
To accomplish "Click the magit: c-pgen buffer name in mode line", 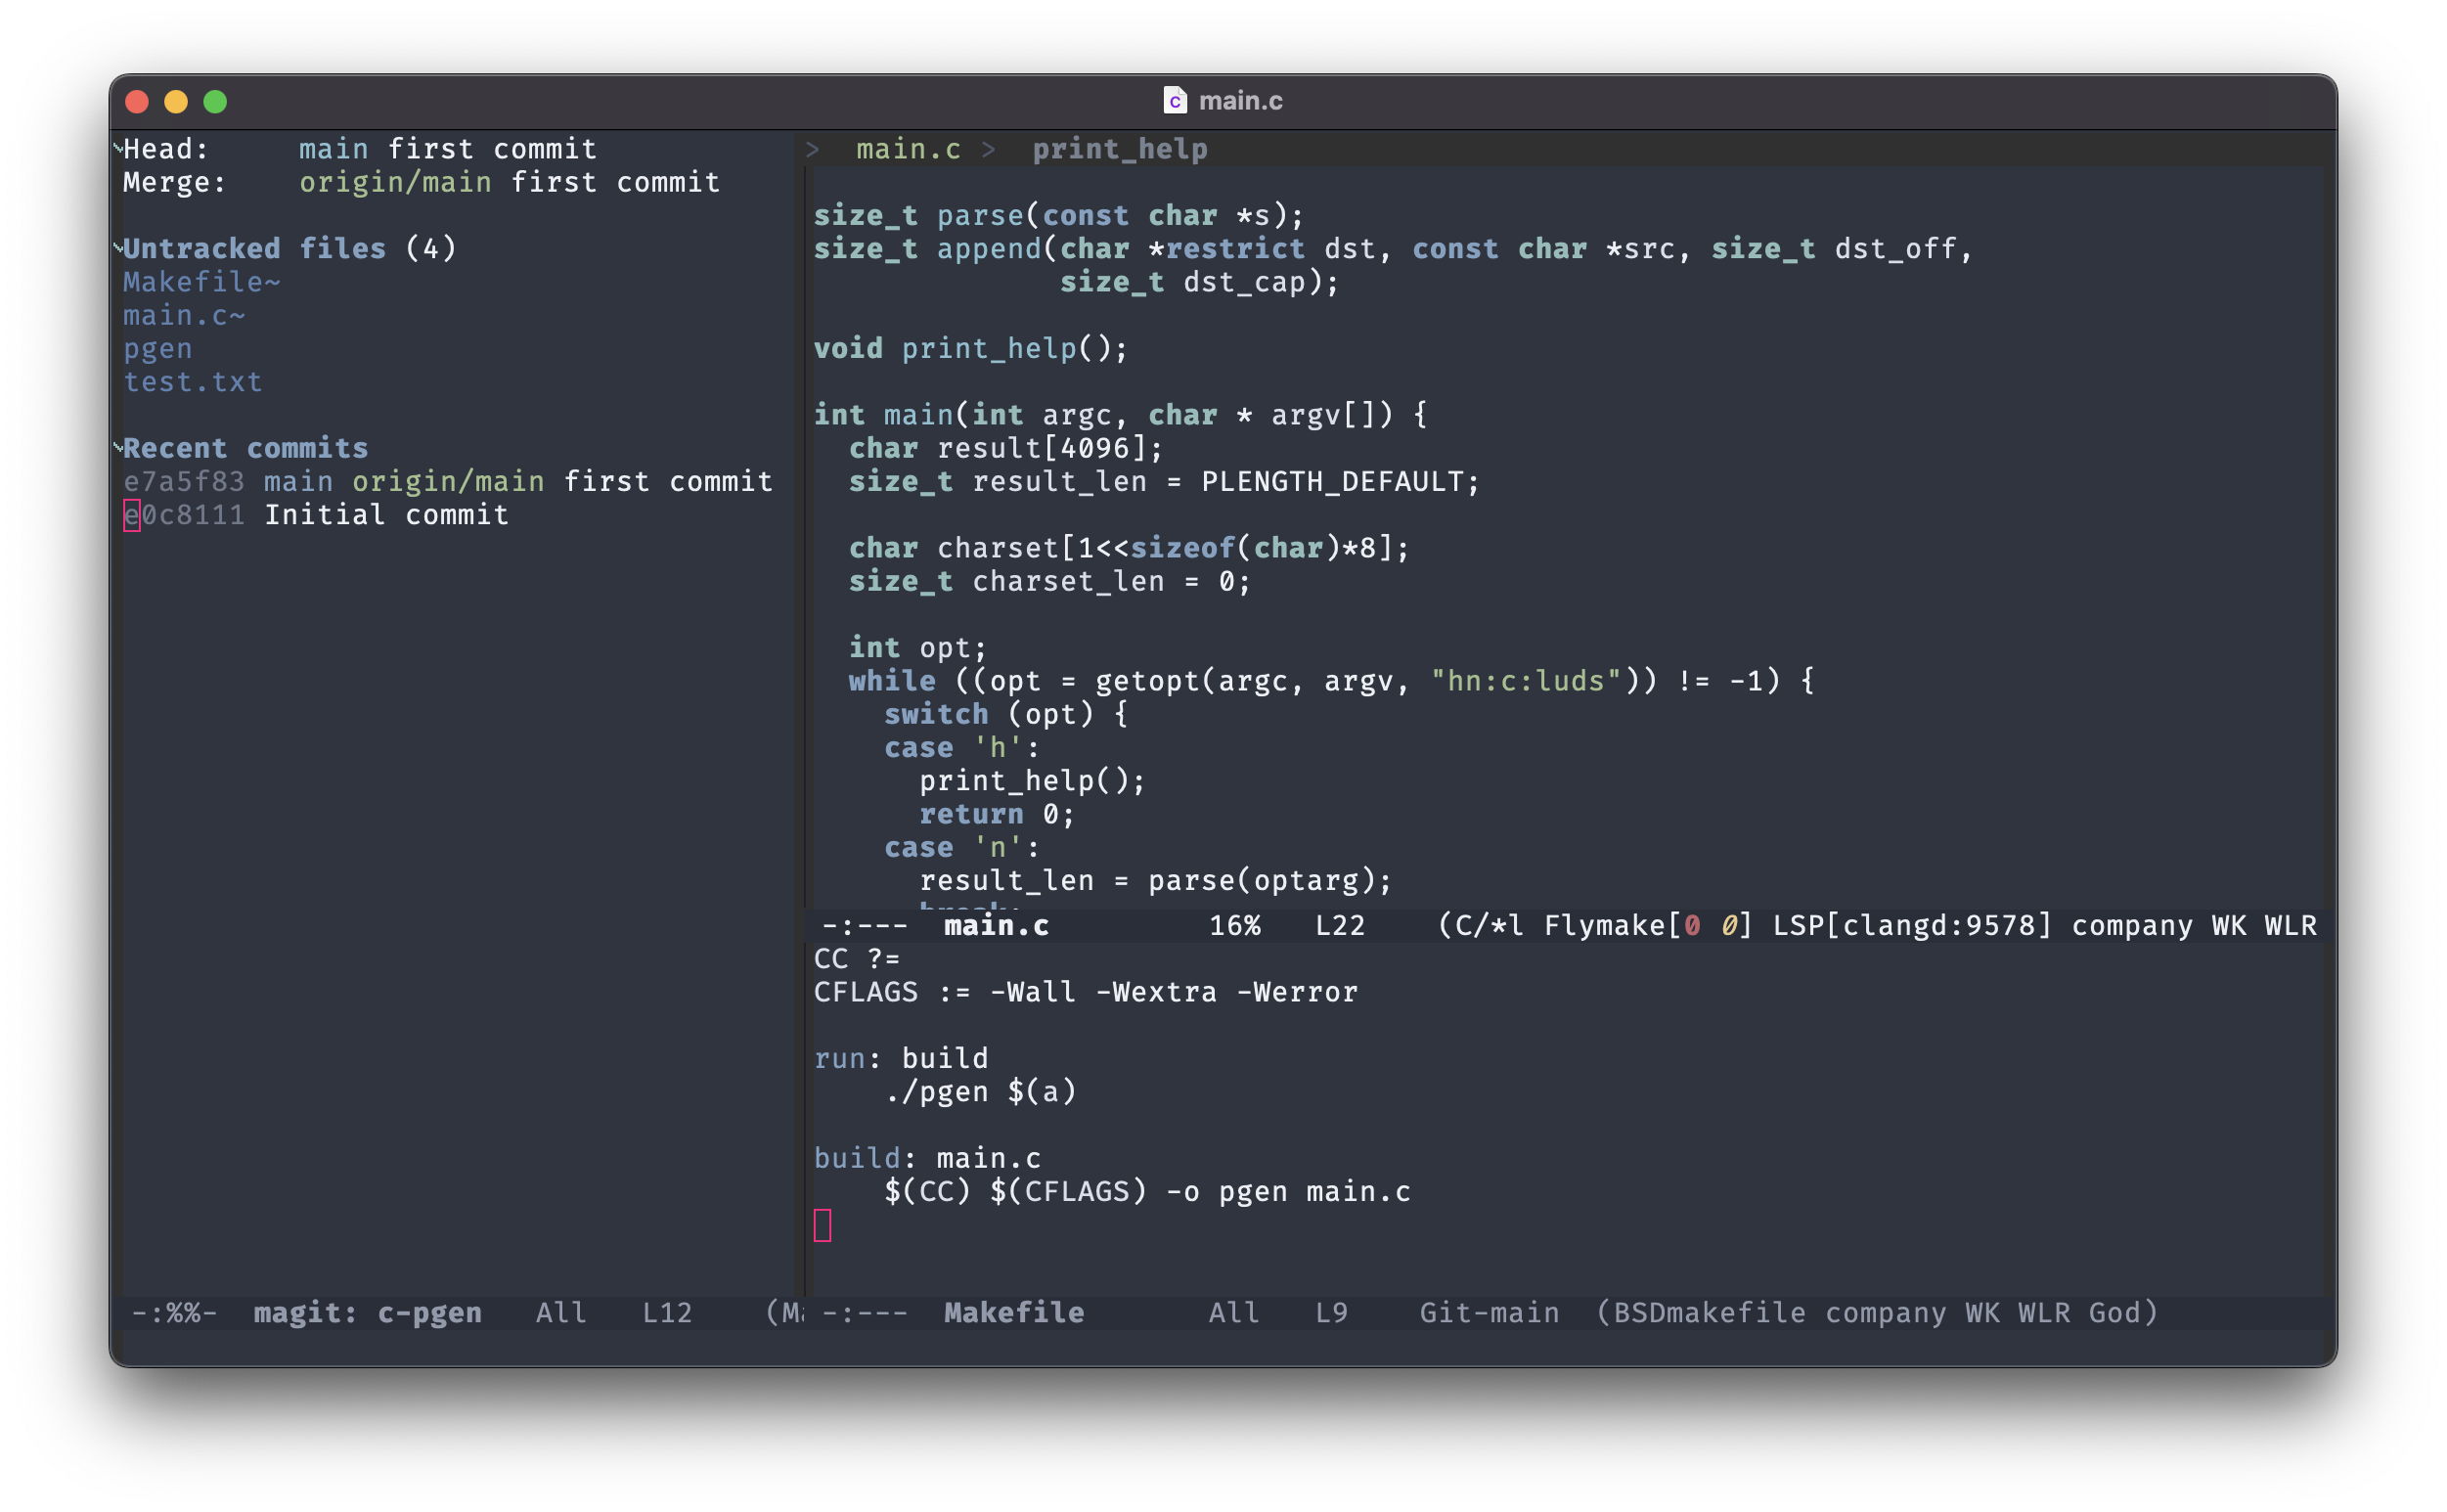I will click(x=366, y=1313).
